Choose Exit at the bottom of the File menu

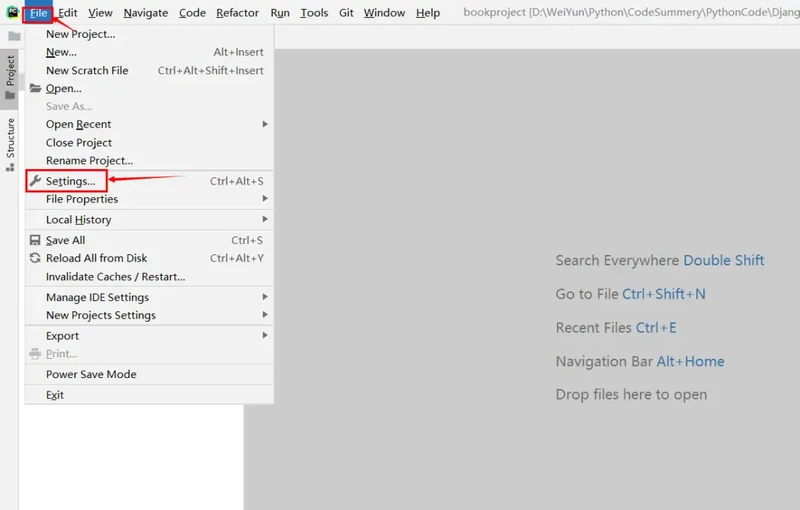pos(55,395)
